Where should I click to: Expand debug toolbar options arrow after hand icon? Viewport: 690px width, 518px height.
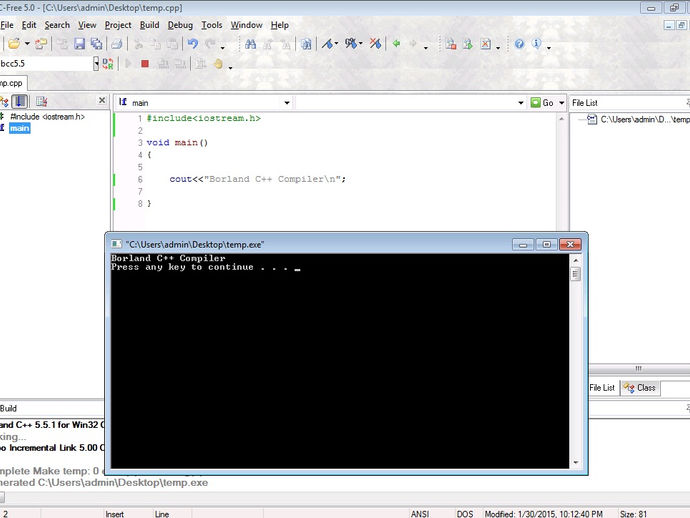point(230,67)
